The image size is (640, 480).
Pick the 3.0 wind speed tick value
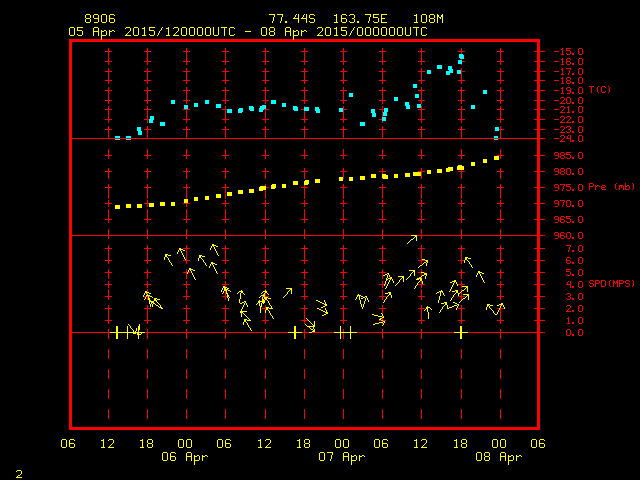pos(575,297)
